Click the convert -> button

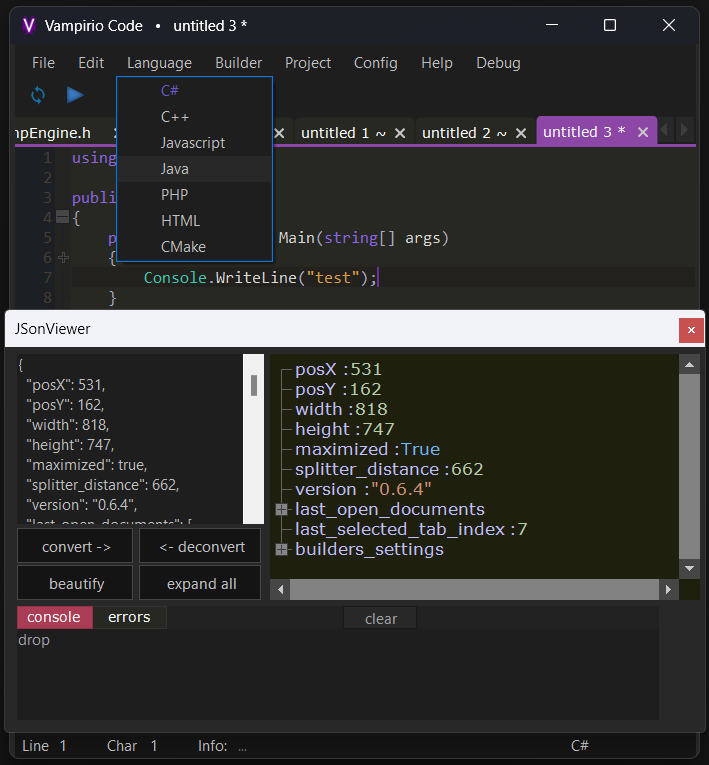click(76, 547)
